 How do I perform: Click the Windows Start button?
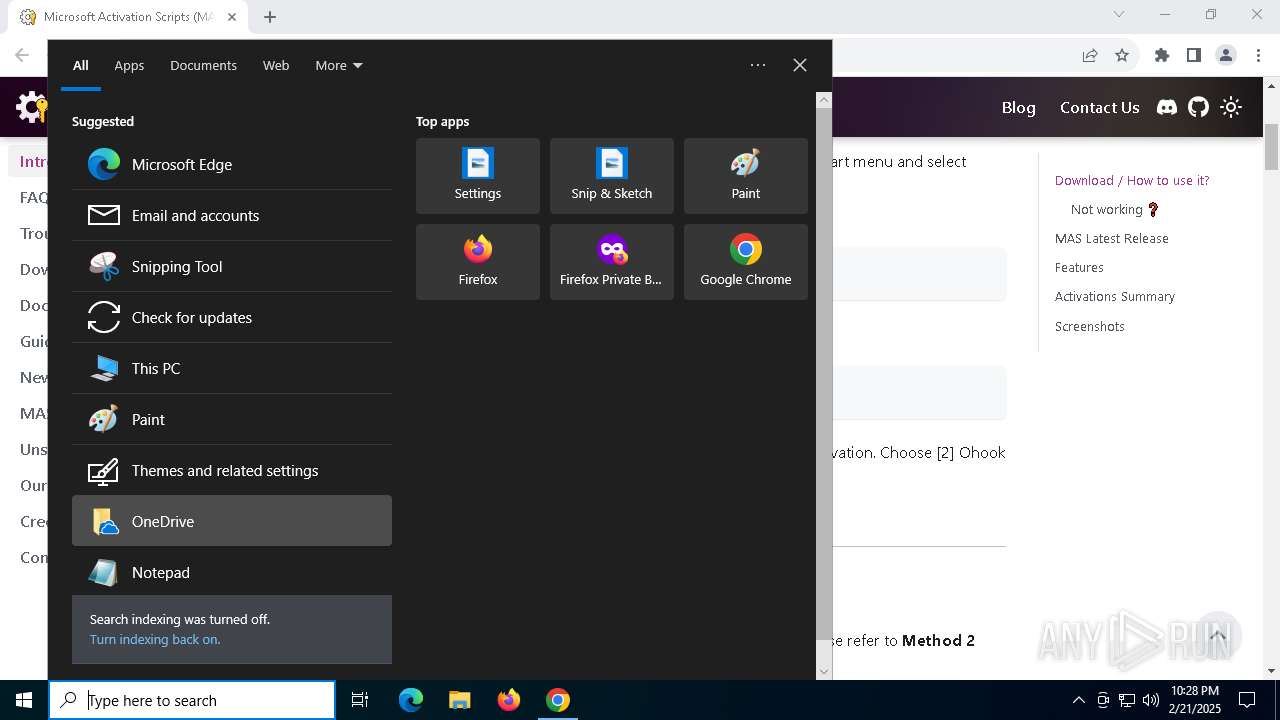pos(24,700)
